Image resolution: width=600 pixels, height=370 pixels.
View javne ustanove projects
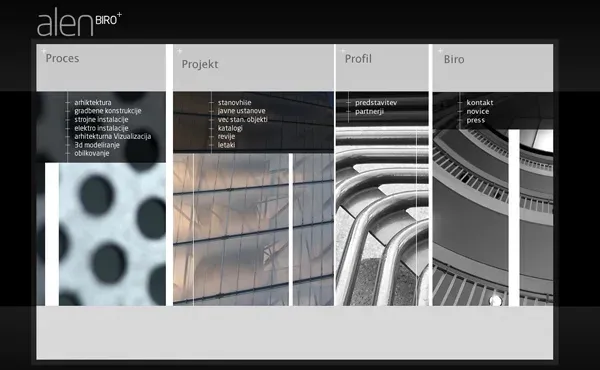[x=241, y=111]
